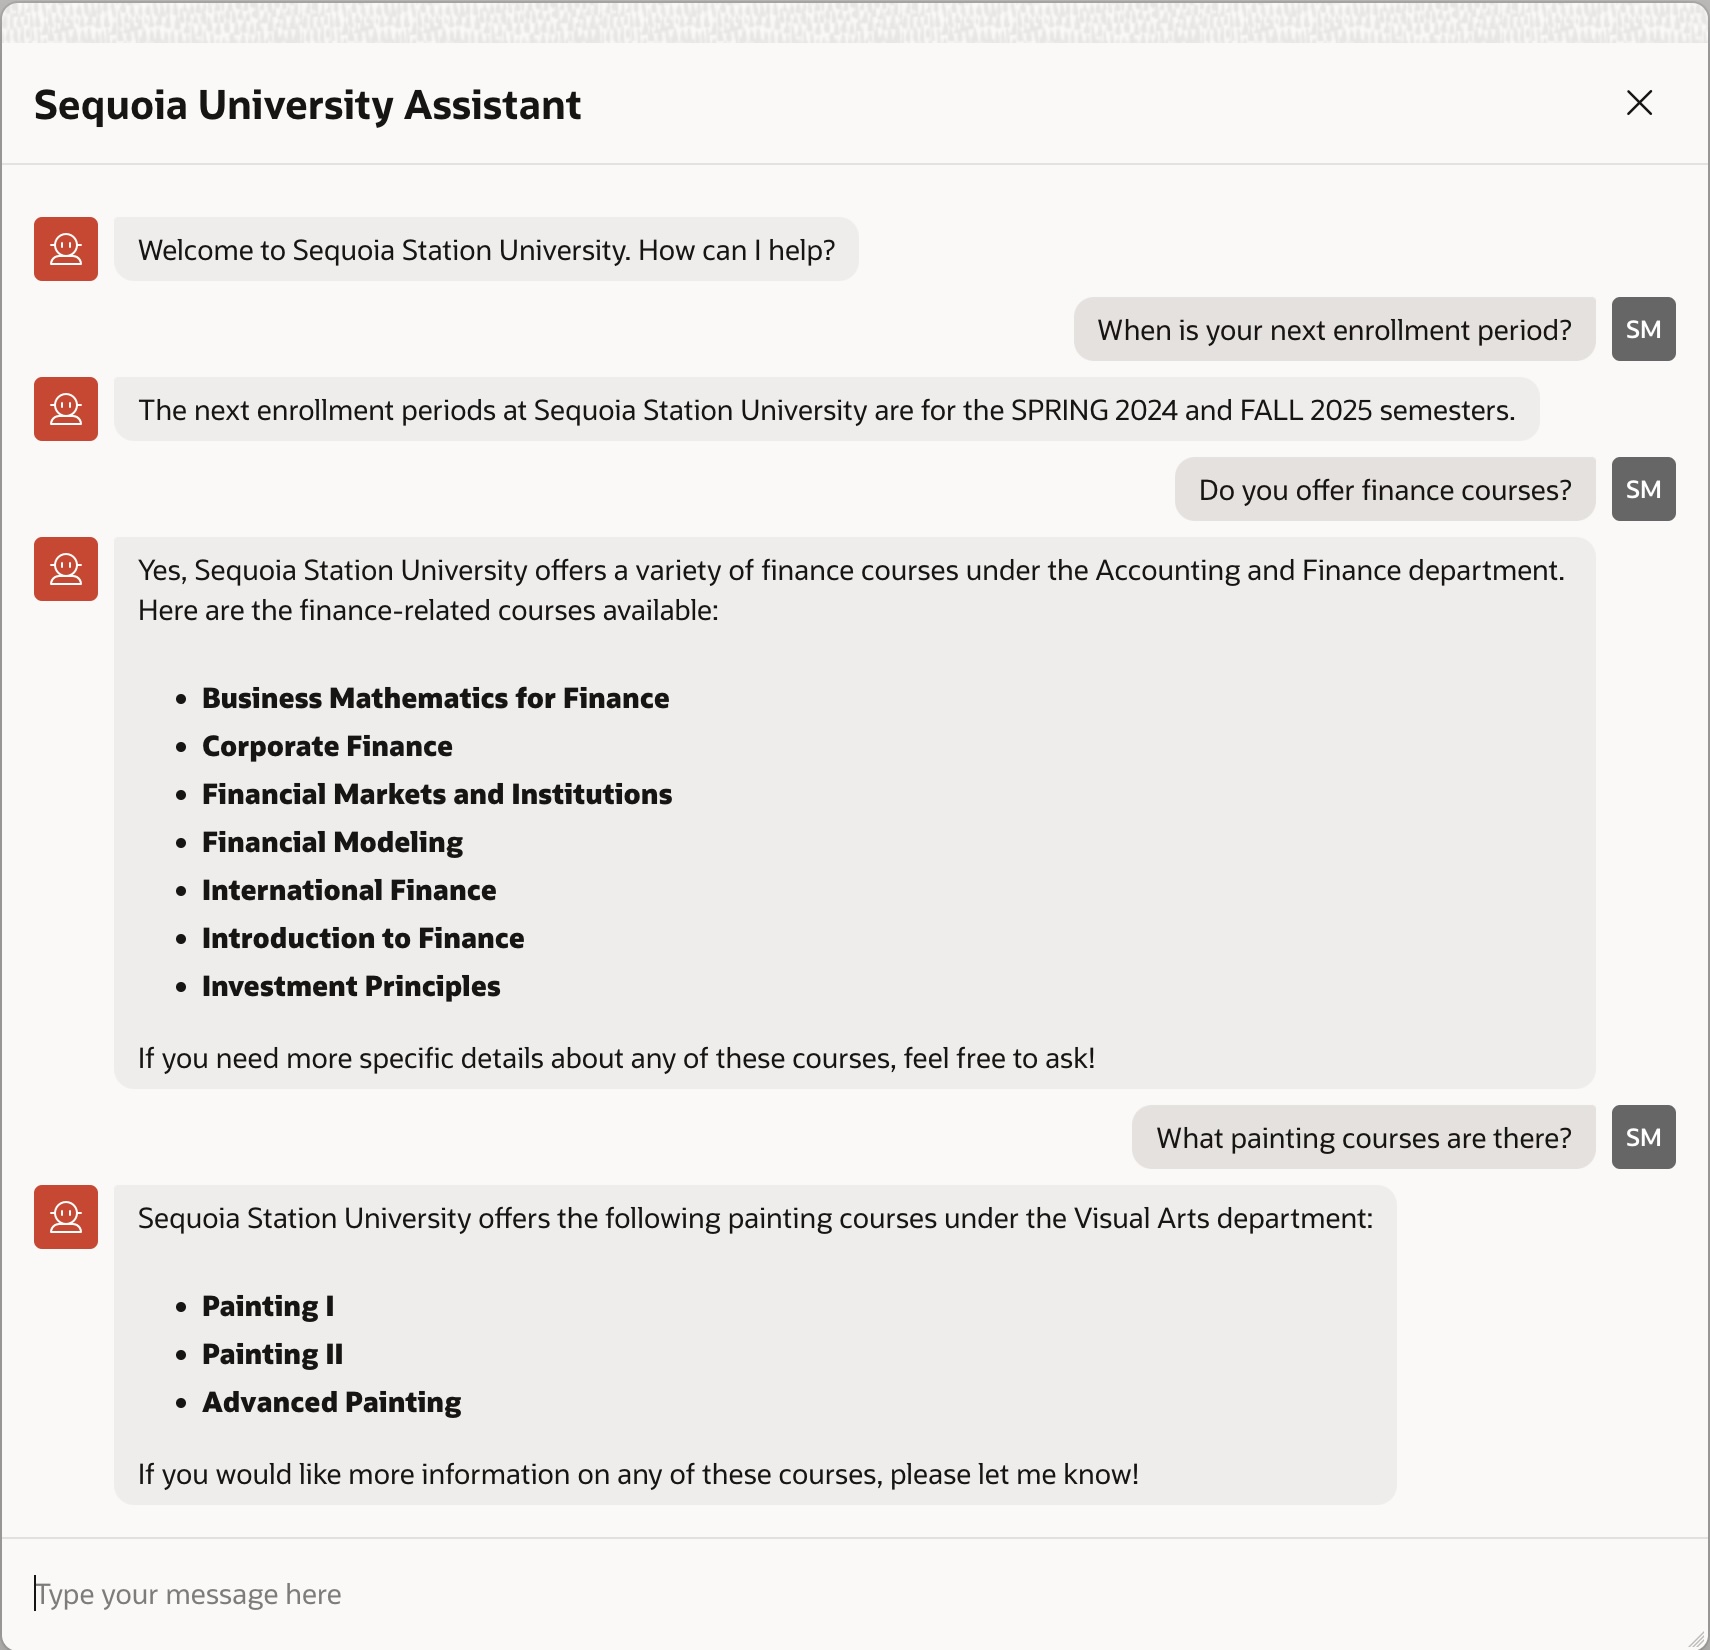Click the assistant avatar beside the finance courses list

coord(65,568)
